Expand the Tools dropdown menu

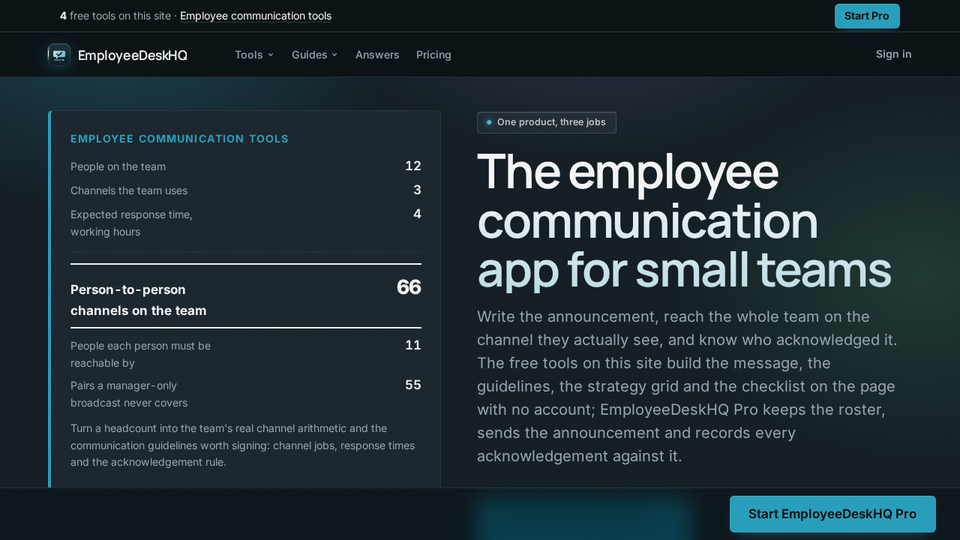coord(254,54)
